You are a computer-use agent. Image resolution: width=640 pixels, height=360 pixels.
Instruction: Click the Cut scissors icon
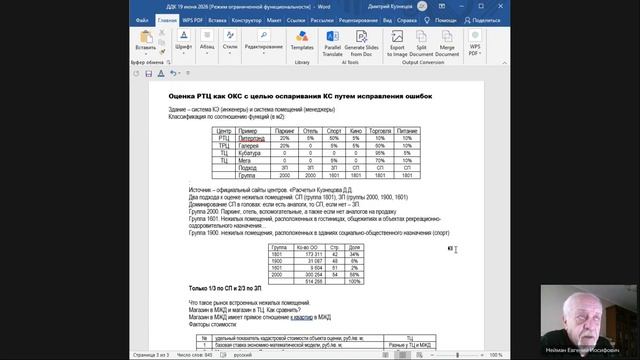click(x=162, y=32)
